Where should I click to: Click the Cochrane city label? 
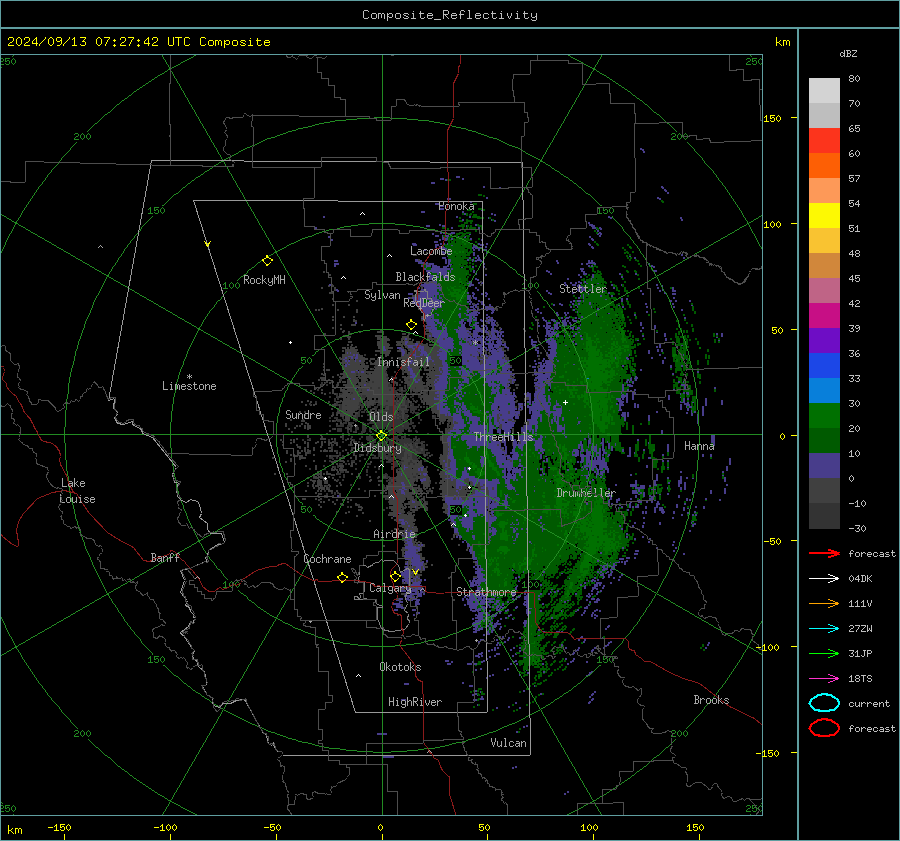pos(327,559)
